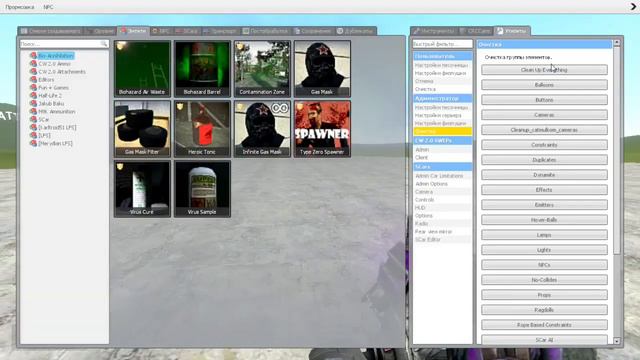640x360 pixels.
Task: Click the No-Collides cleanup button
Action: (x=544, y=280)
